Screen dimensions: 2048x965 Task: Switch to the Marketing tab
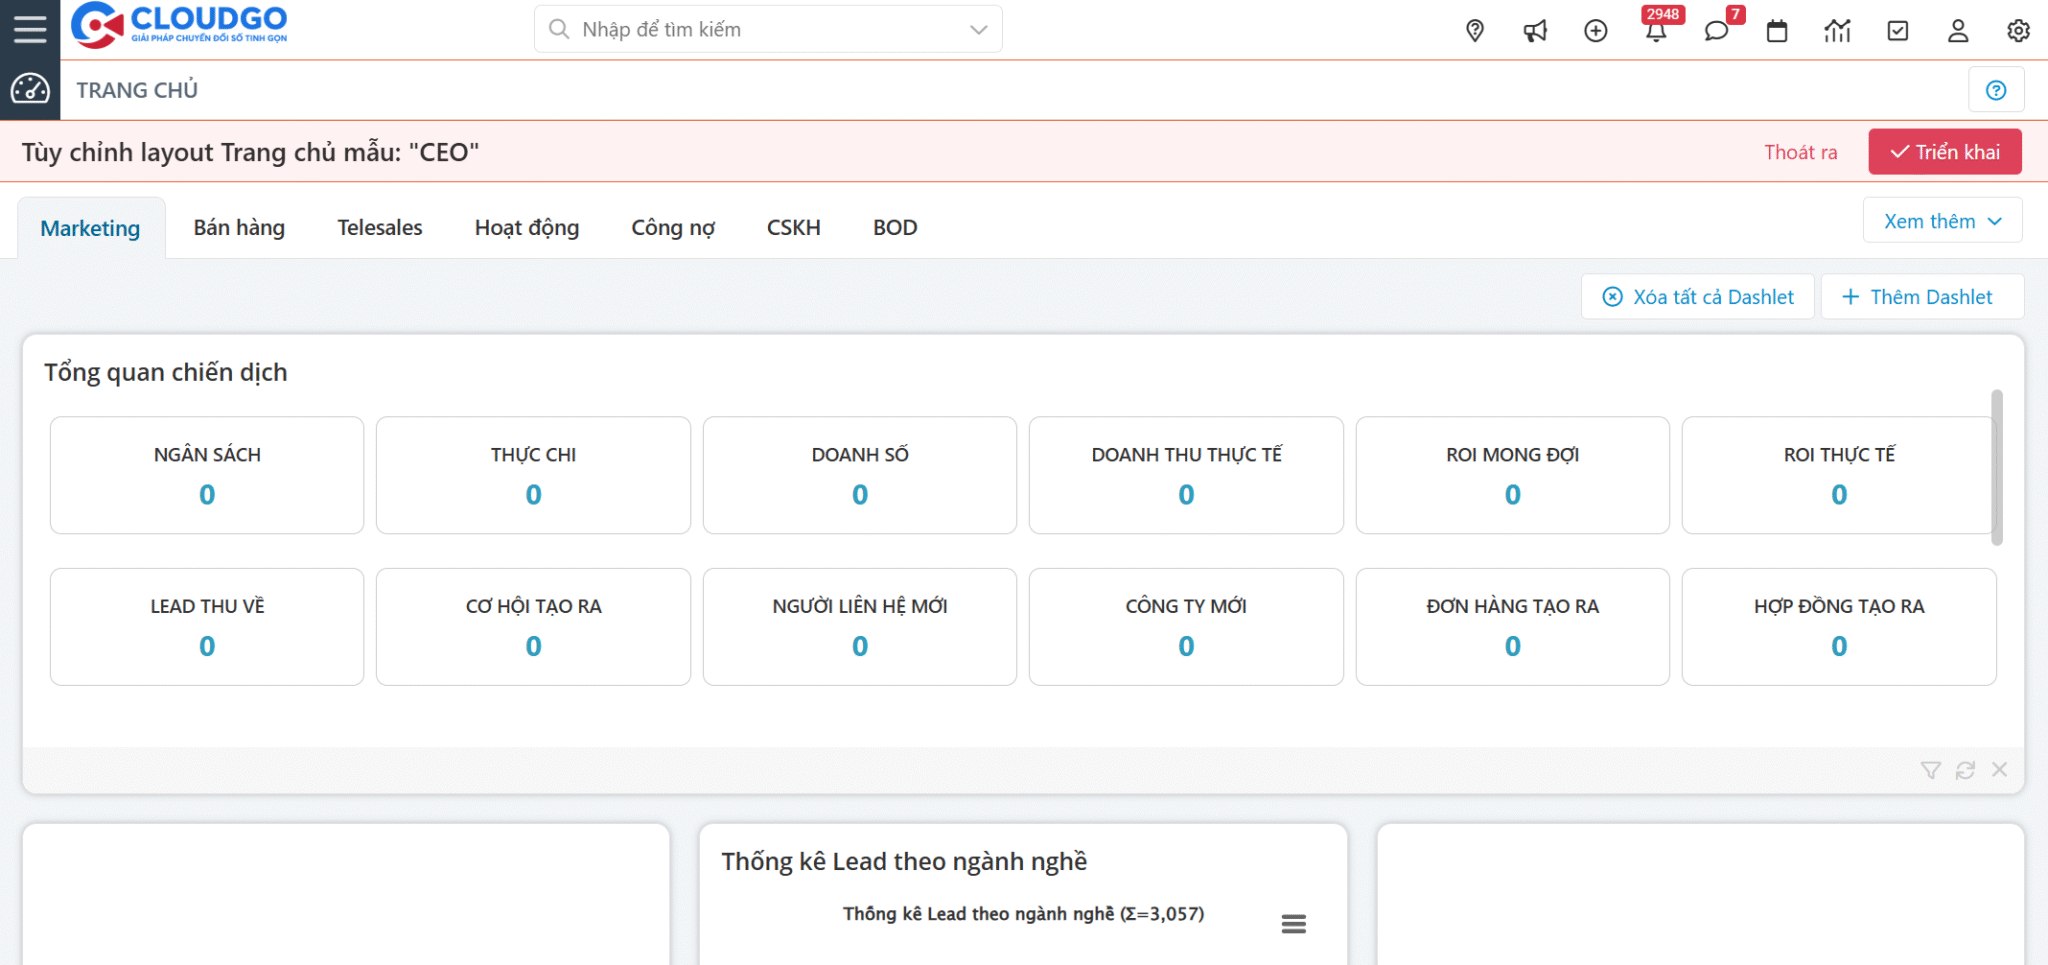[x=90, y=228]
